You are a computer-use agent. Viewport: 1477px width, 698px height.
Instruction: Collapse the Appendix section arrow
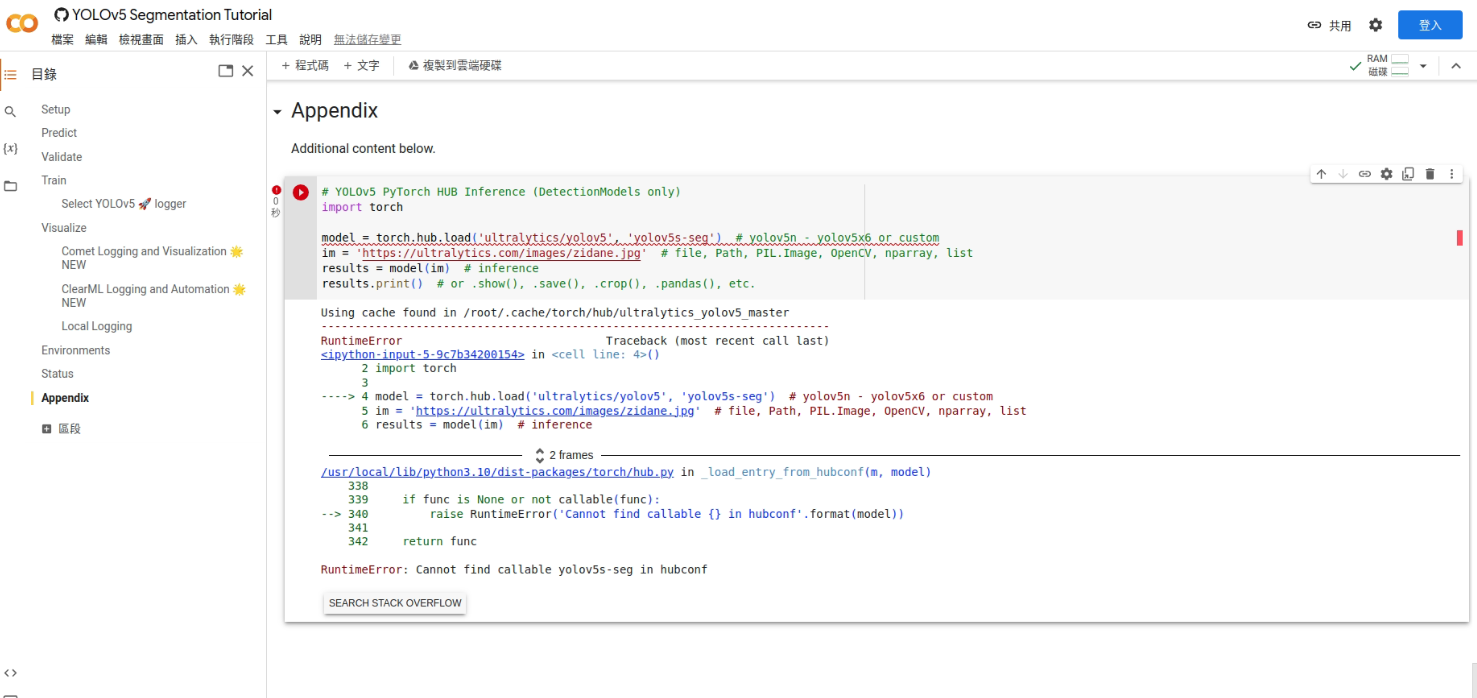[x=277, y=111]
